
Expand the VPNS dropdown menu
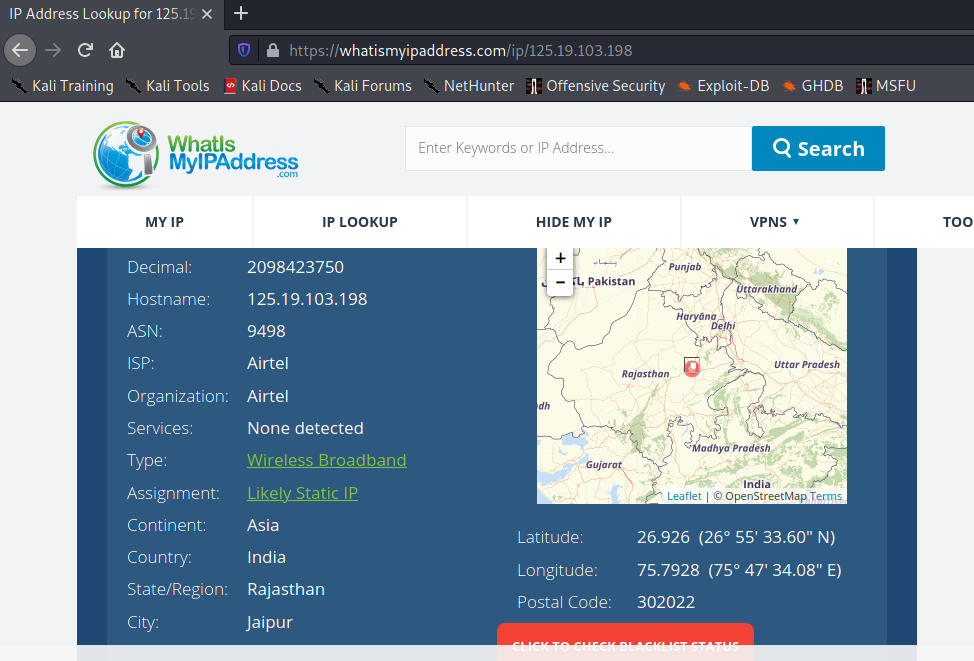point(775,222)
